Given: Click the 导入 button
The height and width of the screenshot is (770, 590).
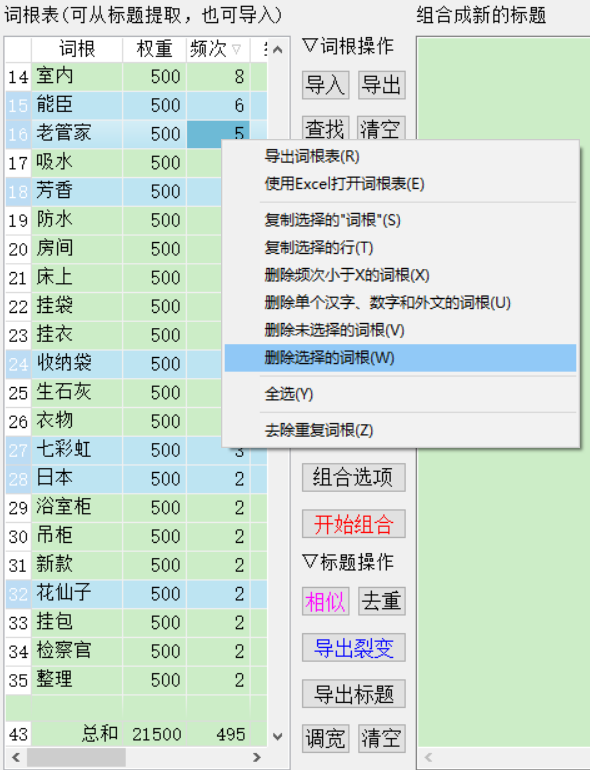Looking at the screenshot, I should click(x=325, y=85).
